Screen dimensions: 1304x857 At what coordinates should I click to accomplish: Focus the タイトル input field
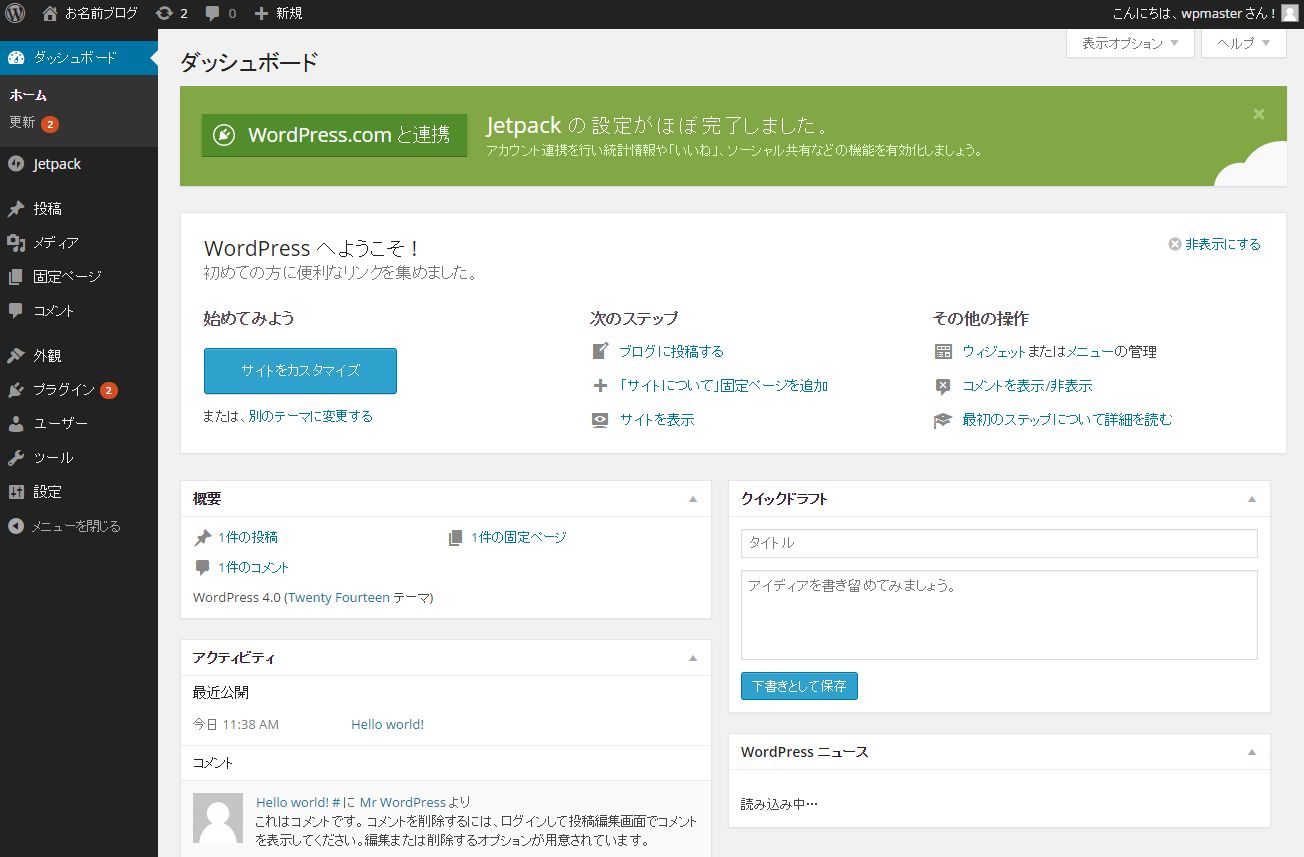click(999, 543)
